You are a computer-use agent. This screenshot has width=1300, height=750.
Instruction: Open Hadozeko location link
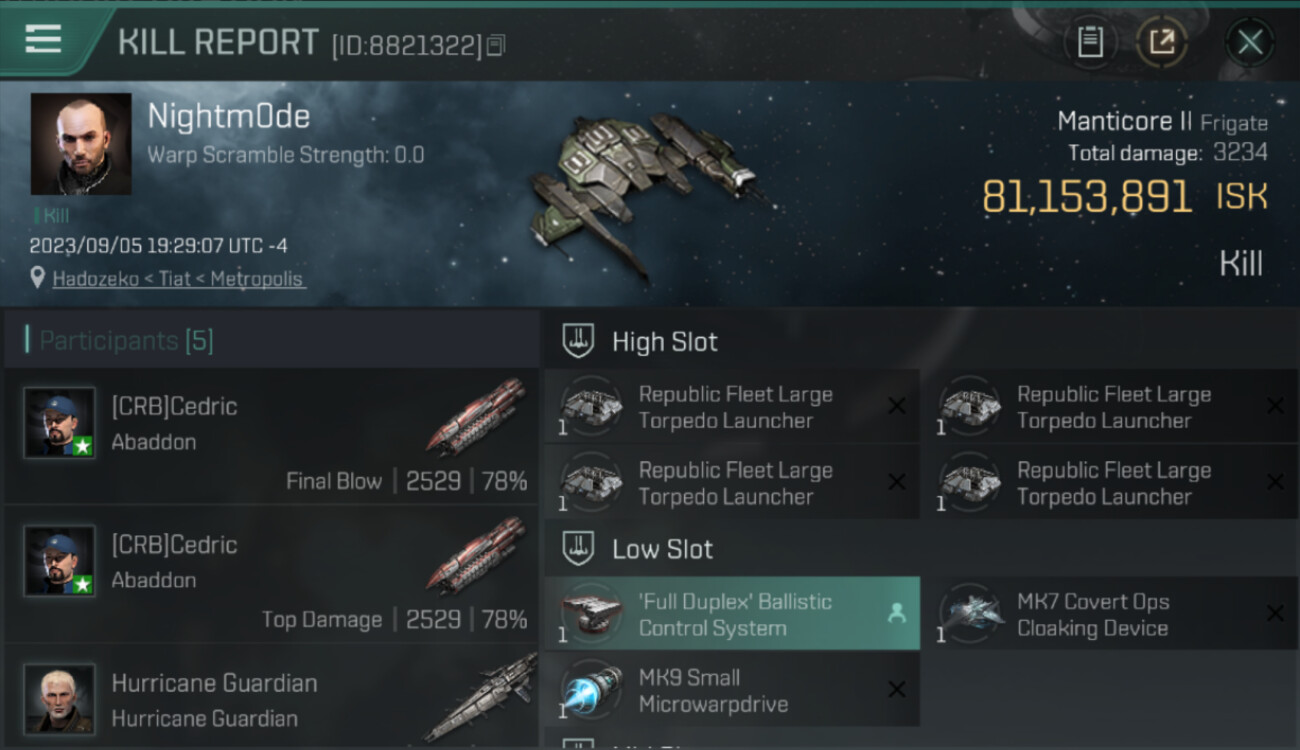[178, 279]
